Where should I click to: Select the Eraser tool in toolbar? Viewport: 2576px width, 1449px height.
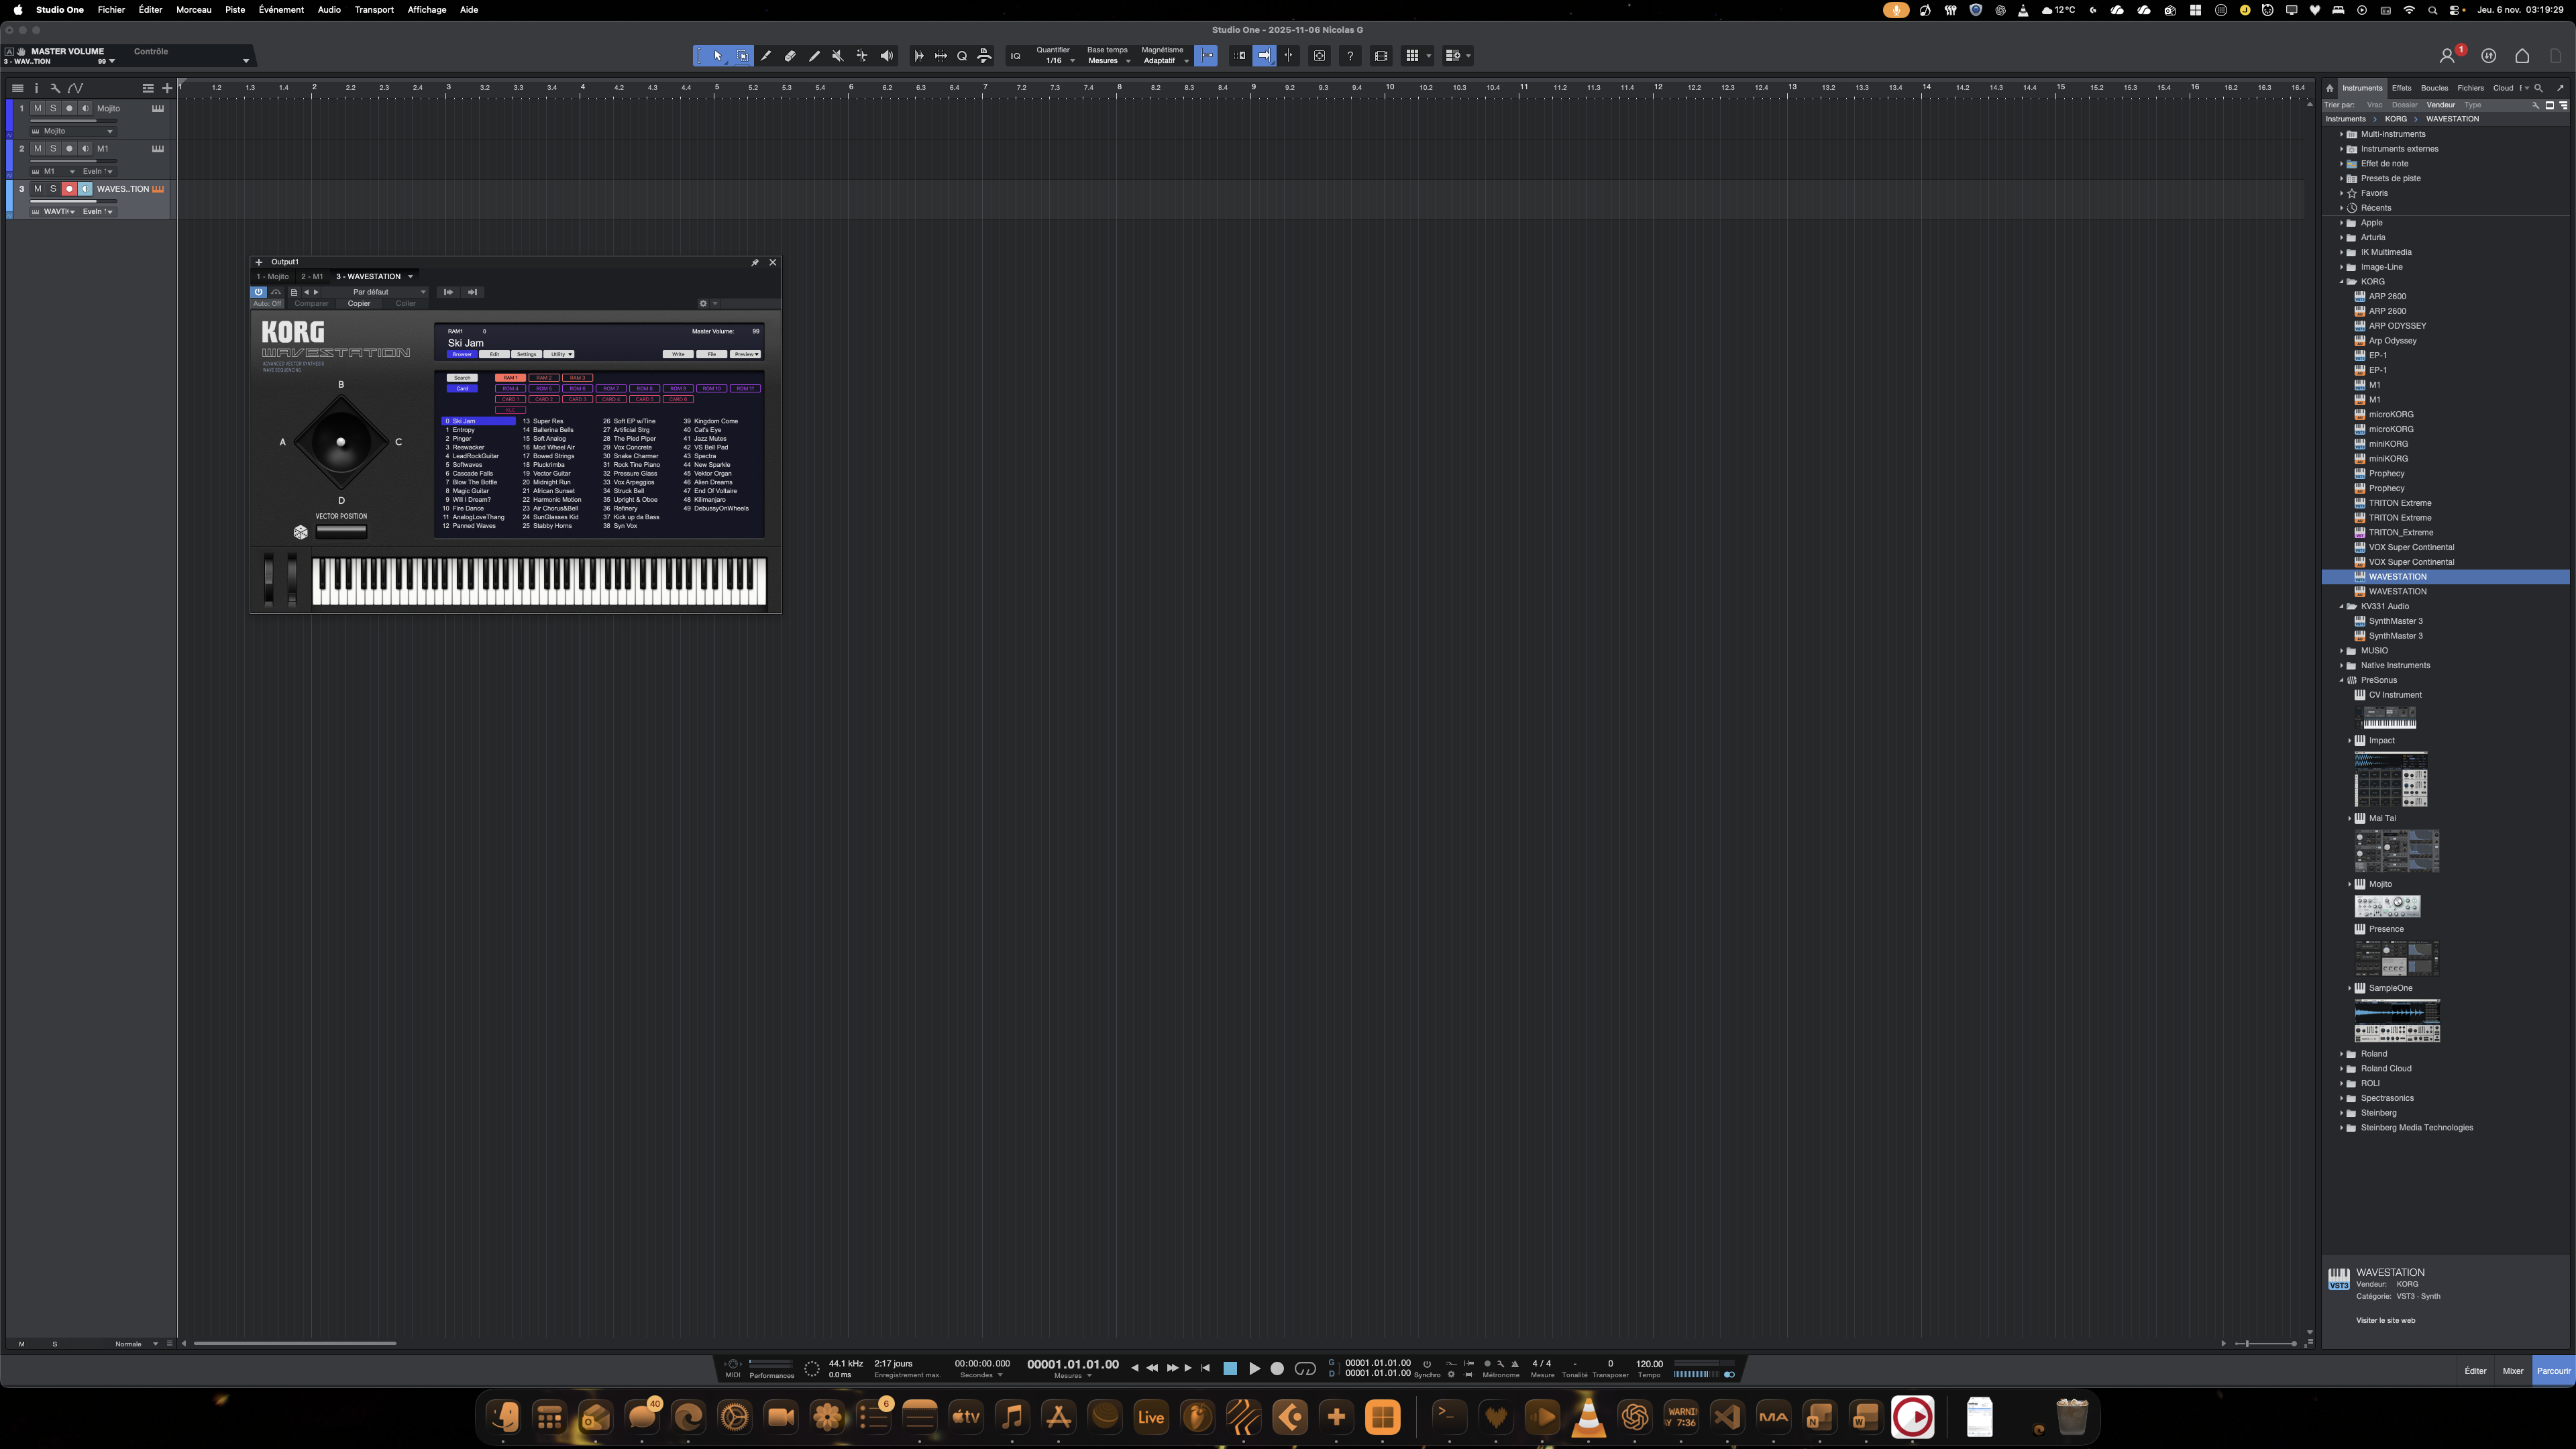(x=790, y=56)
